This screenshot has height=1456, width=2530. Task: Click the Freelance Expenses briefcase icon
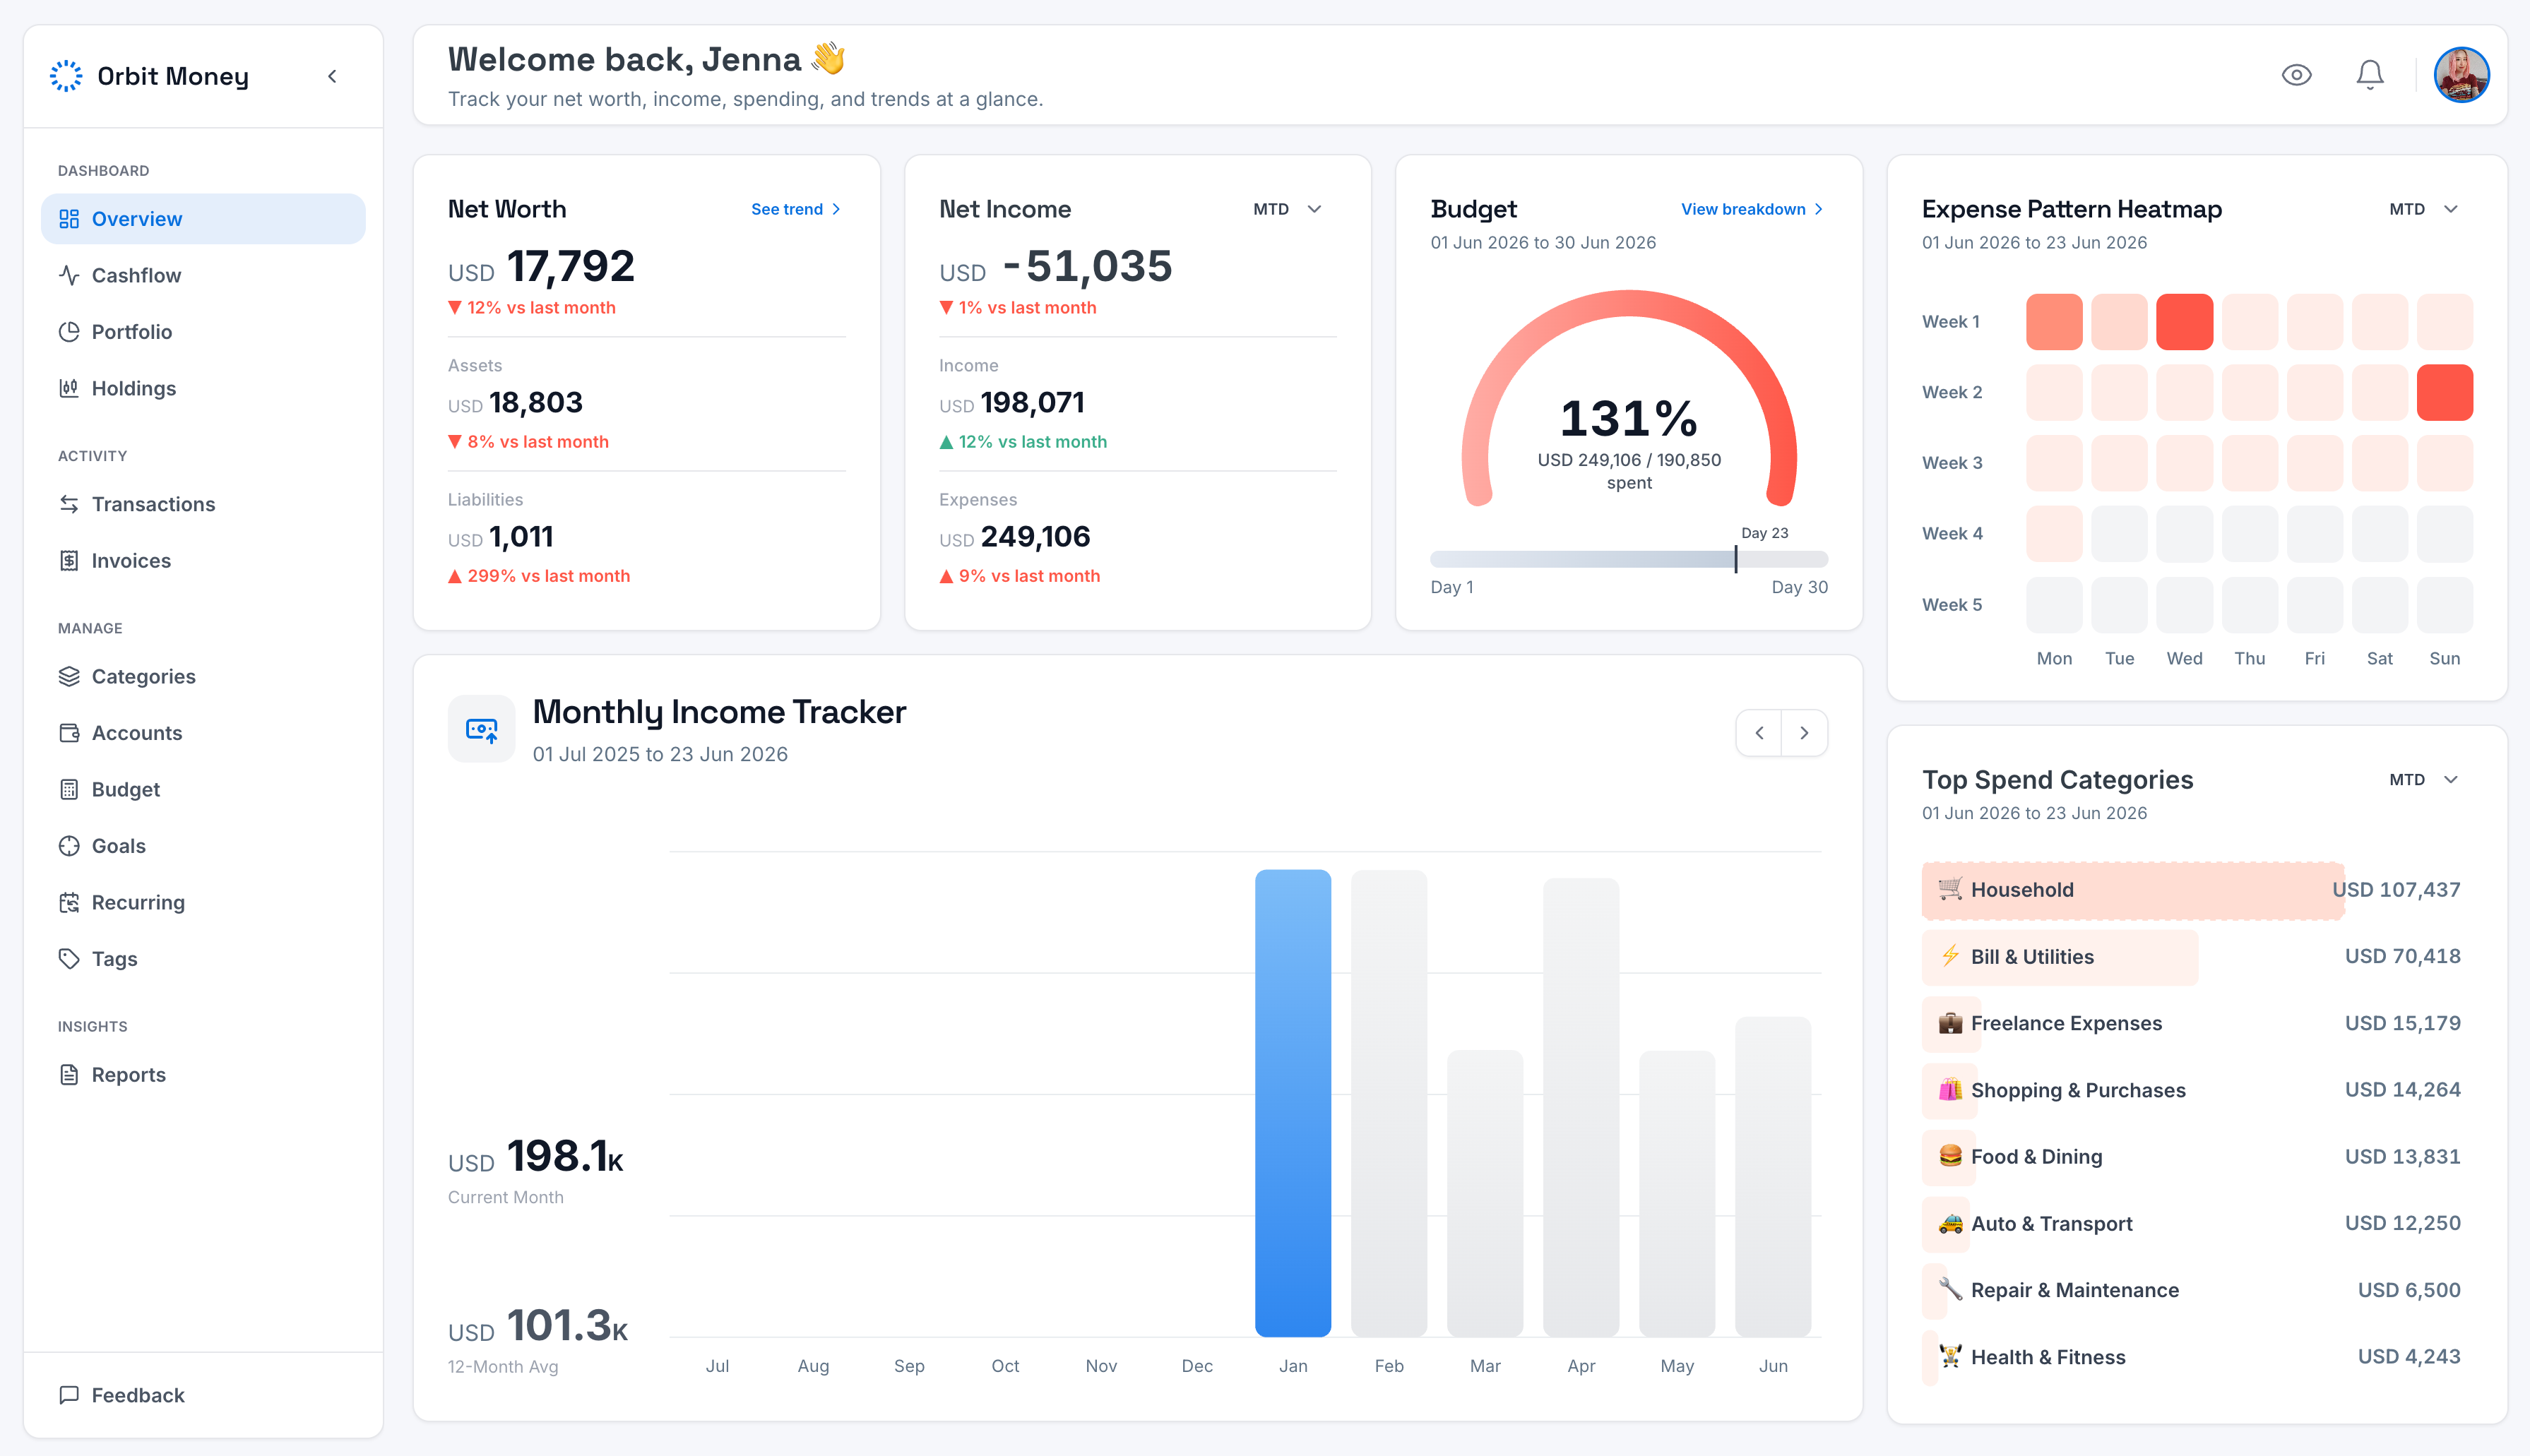click(x=1950, y=1023)
